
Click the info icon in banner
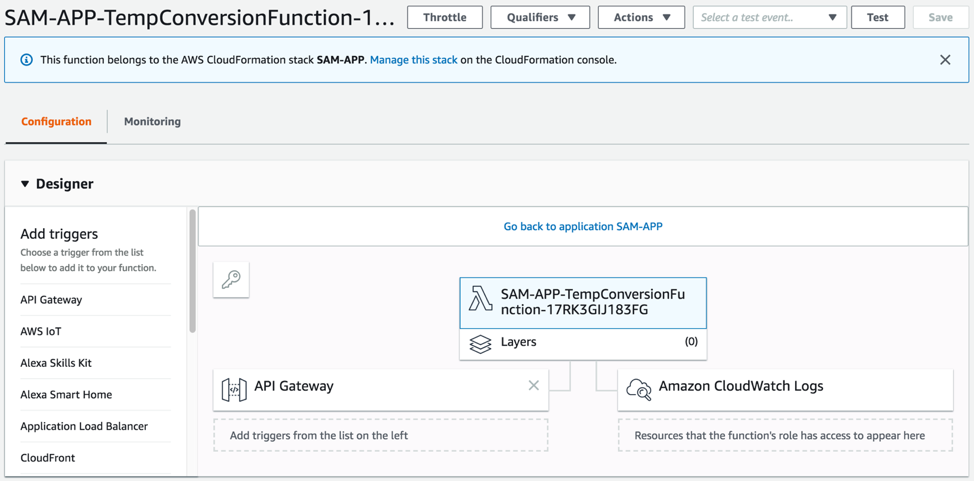click(x=26, y=60)
